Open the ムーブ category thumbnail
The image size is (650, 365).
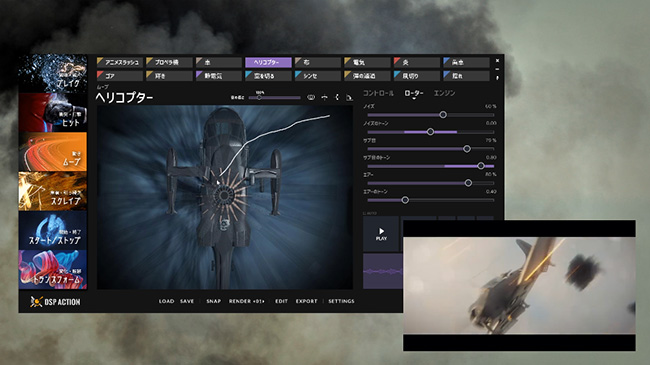[x=53, y=151]
